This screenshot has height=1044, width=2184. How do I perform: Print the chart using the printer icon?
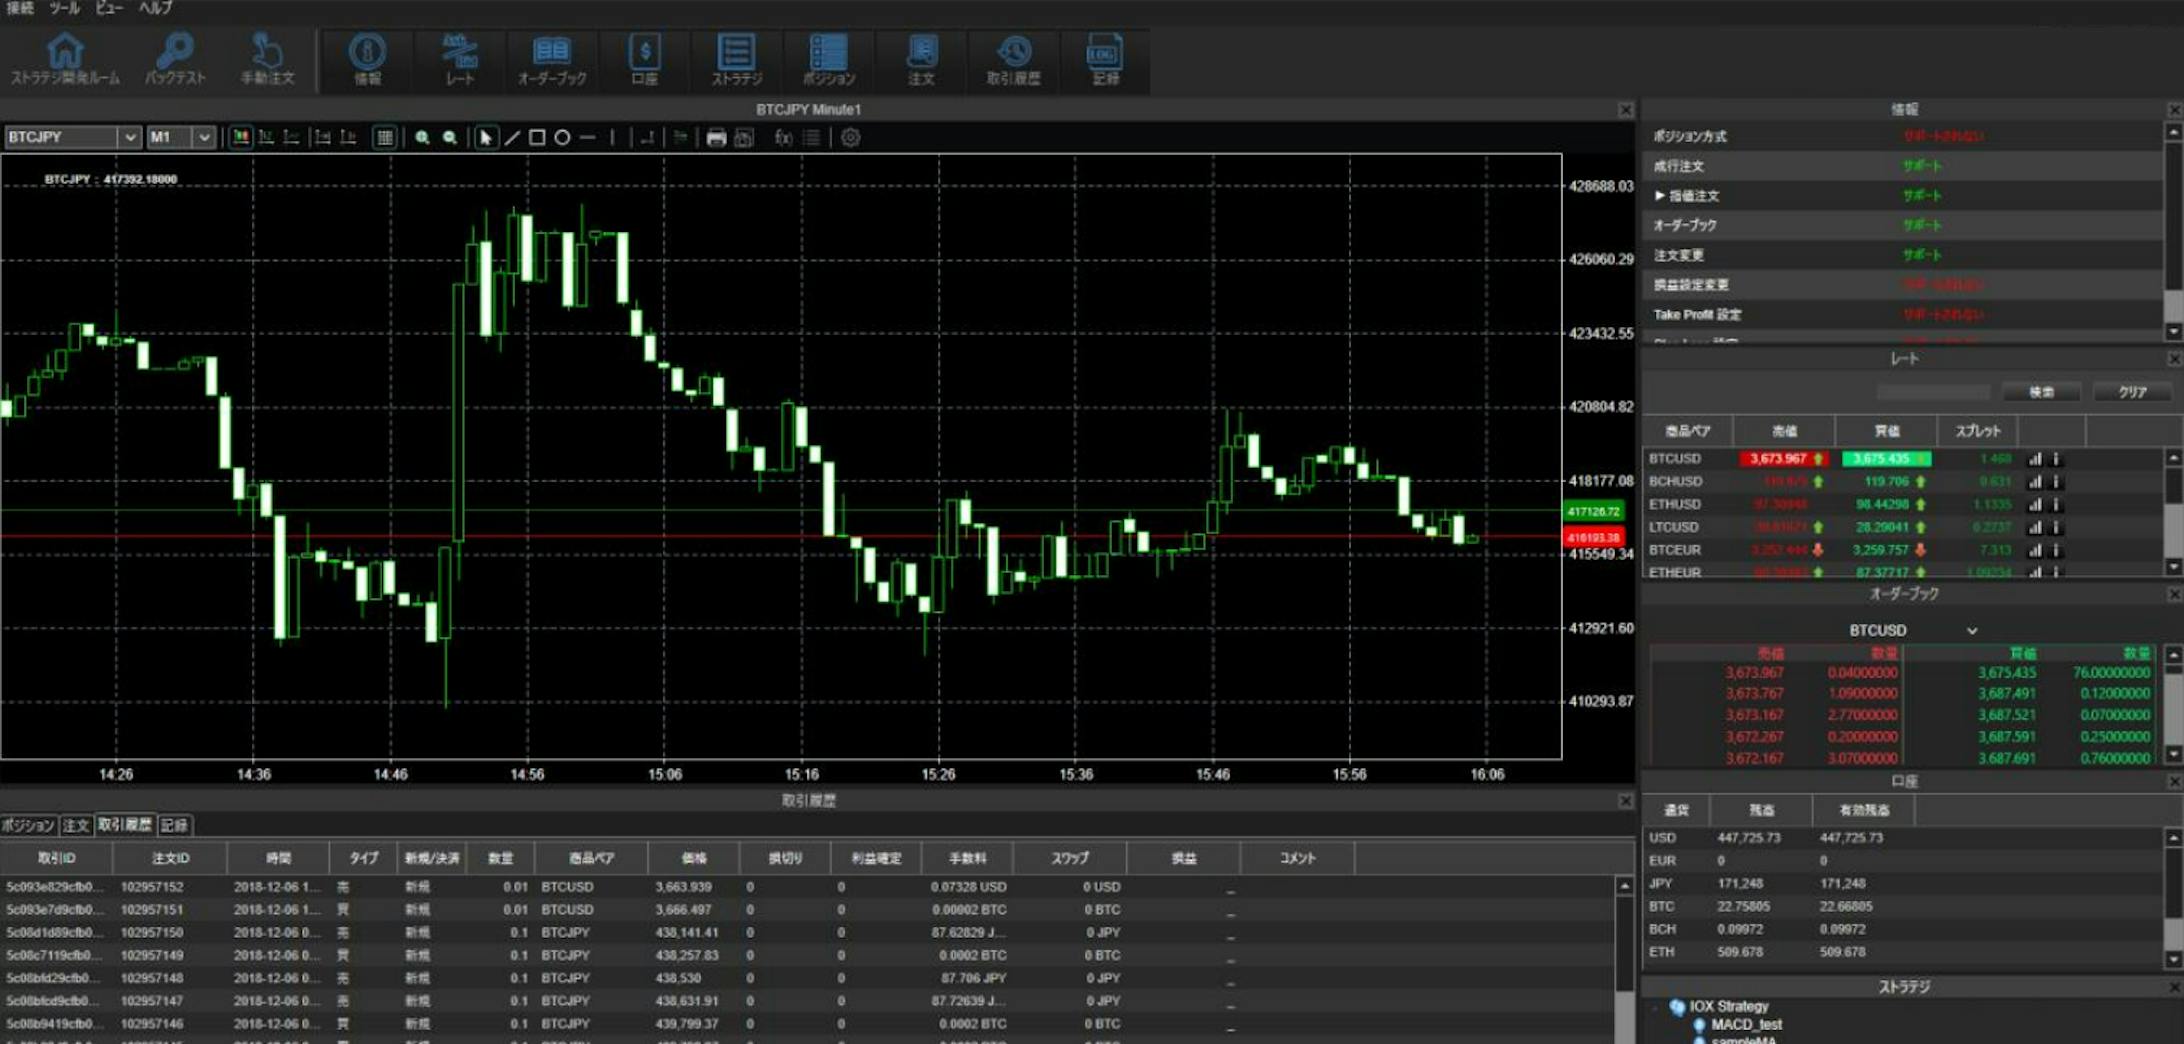(x=713, y=137)
